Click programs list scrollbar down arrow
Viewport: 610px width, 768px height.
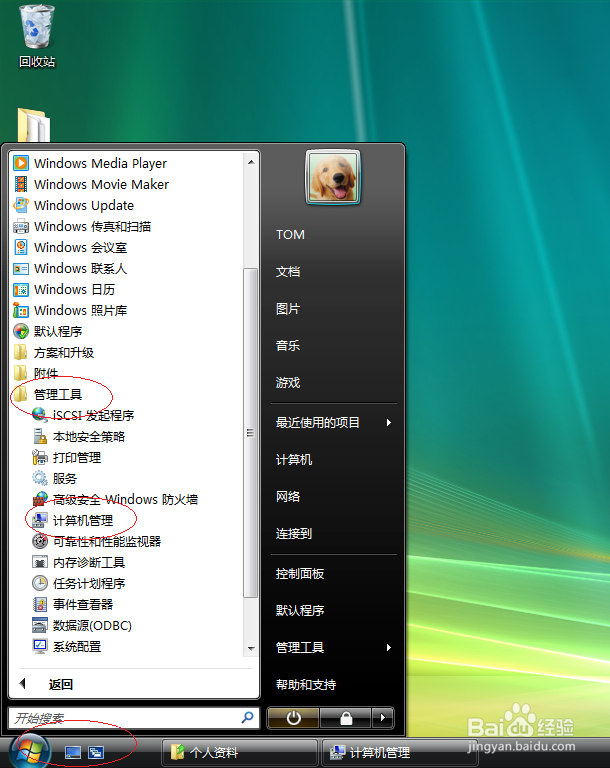coord(251,648)
